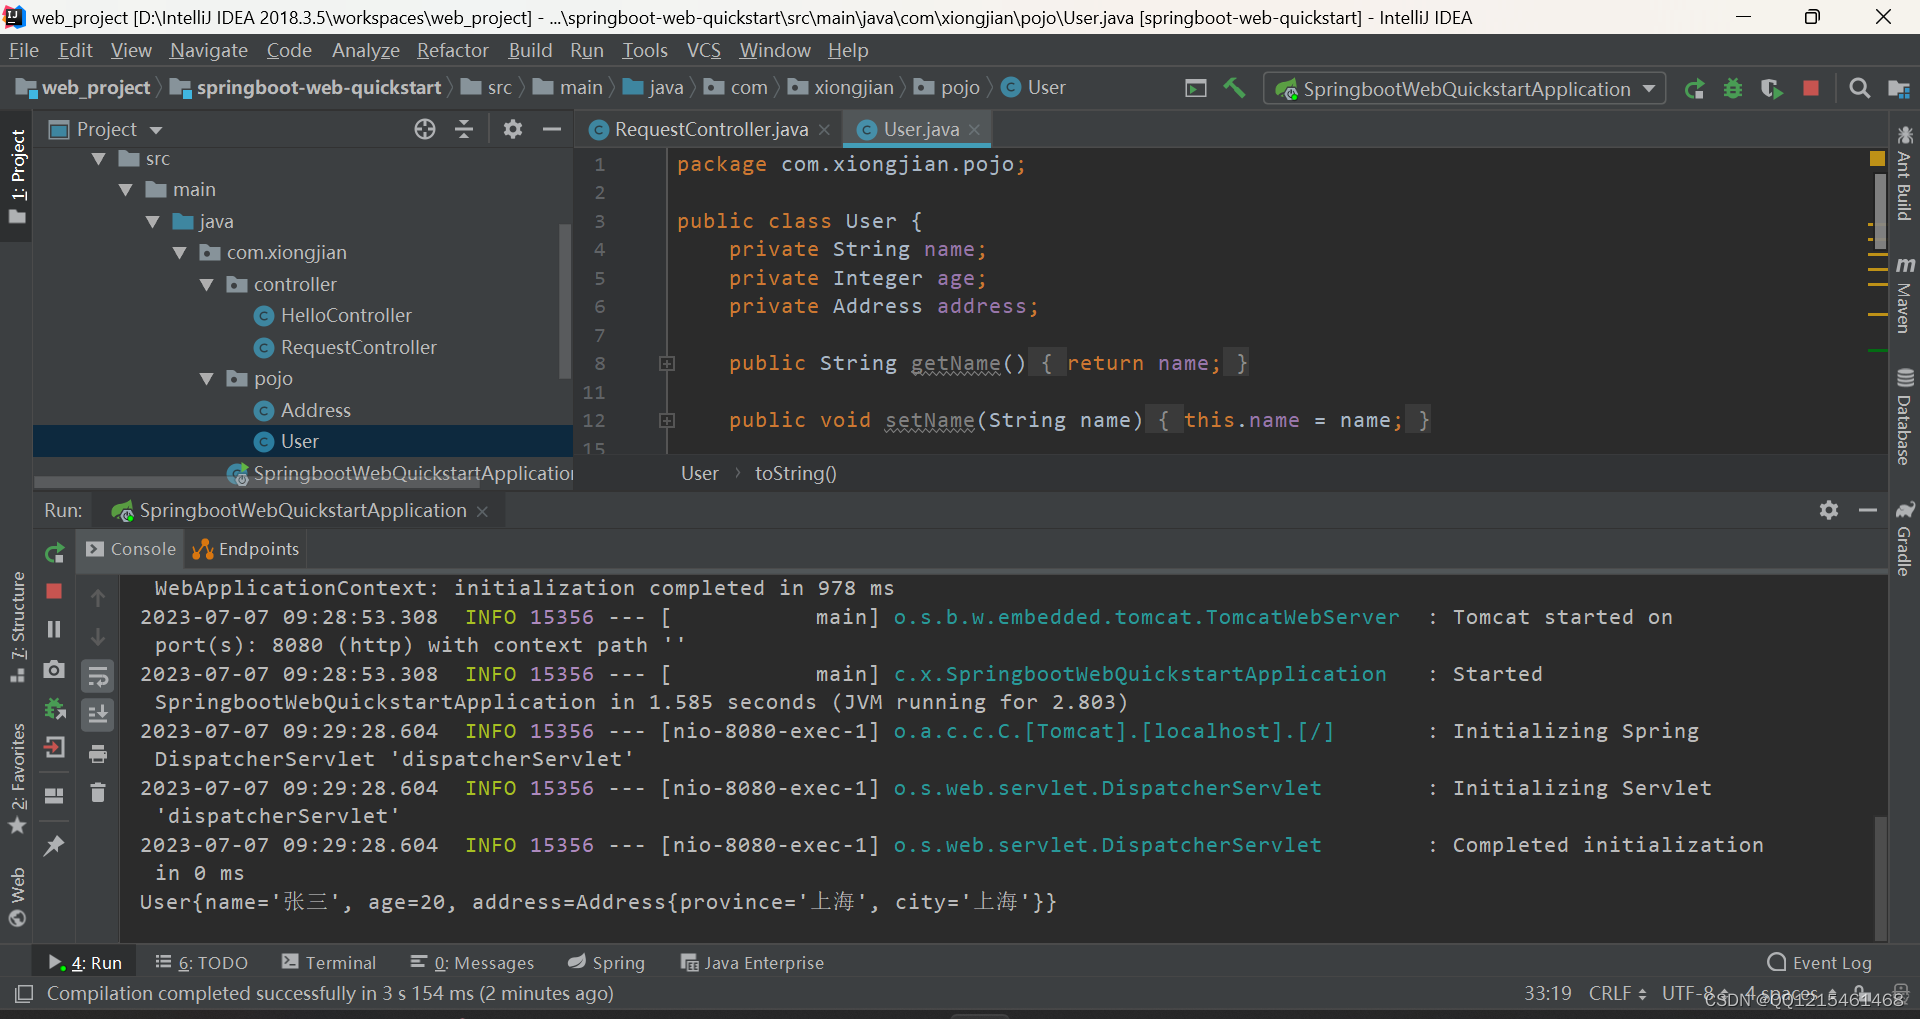The image size is (1920, 1019).
Task: Close the User.java editor tab
Action: coord(974,129)
